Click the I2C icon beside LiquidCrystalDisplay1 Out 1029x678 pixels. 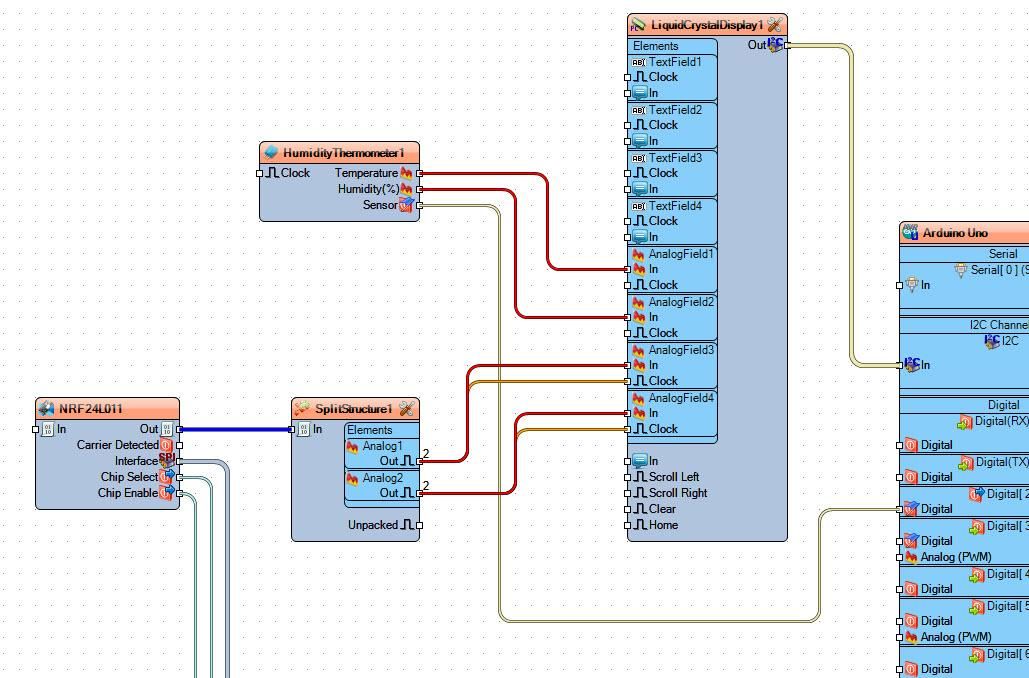pos(776,45)
